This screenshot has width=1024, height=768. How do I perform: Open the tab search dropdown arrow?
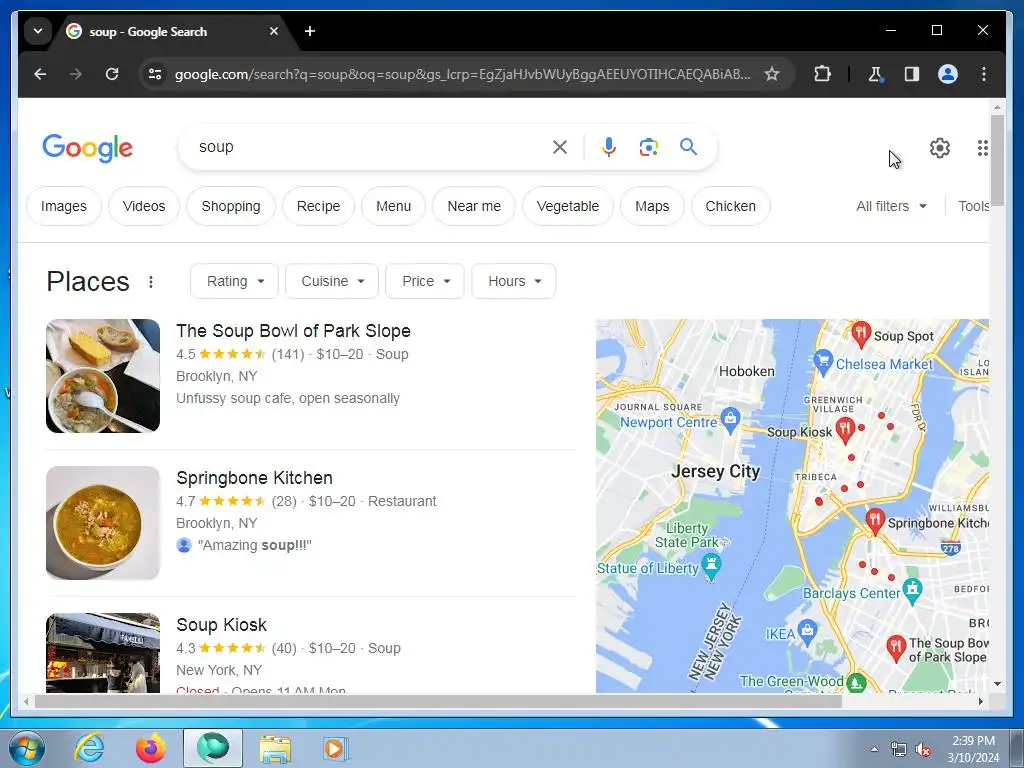point(38,31)
